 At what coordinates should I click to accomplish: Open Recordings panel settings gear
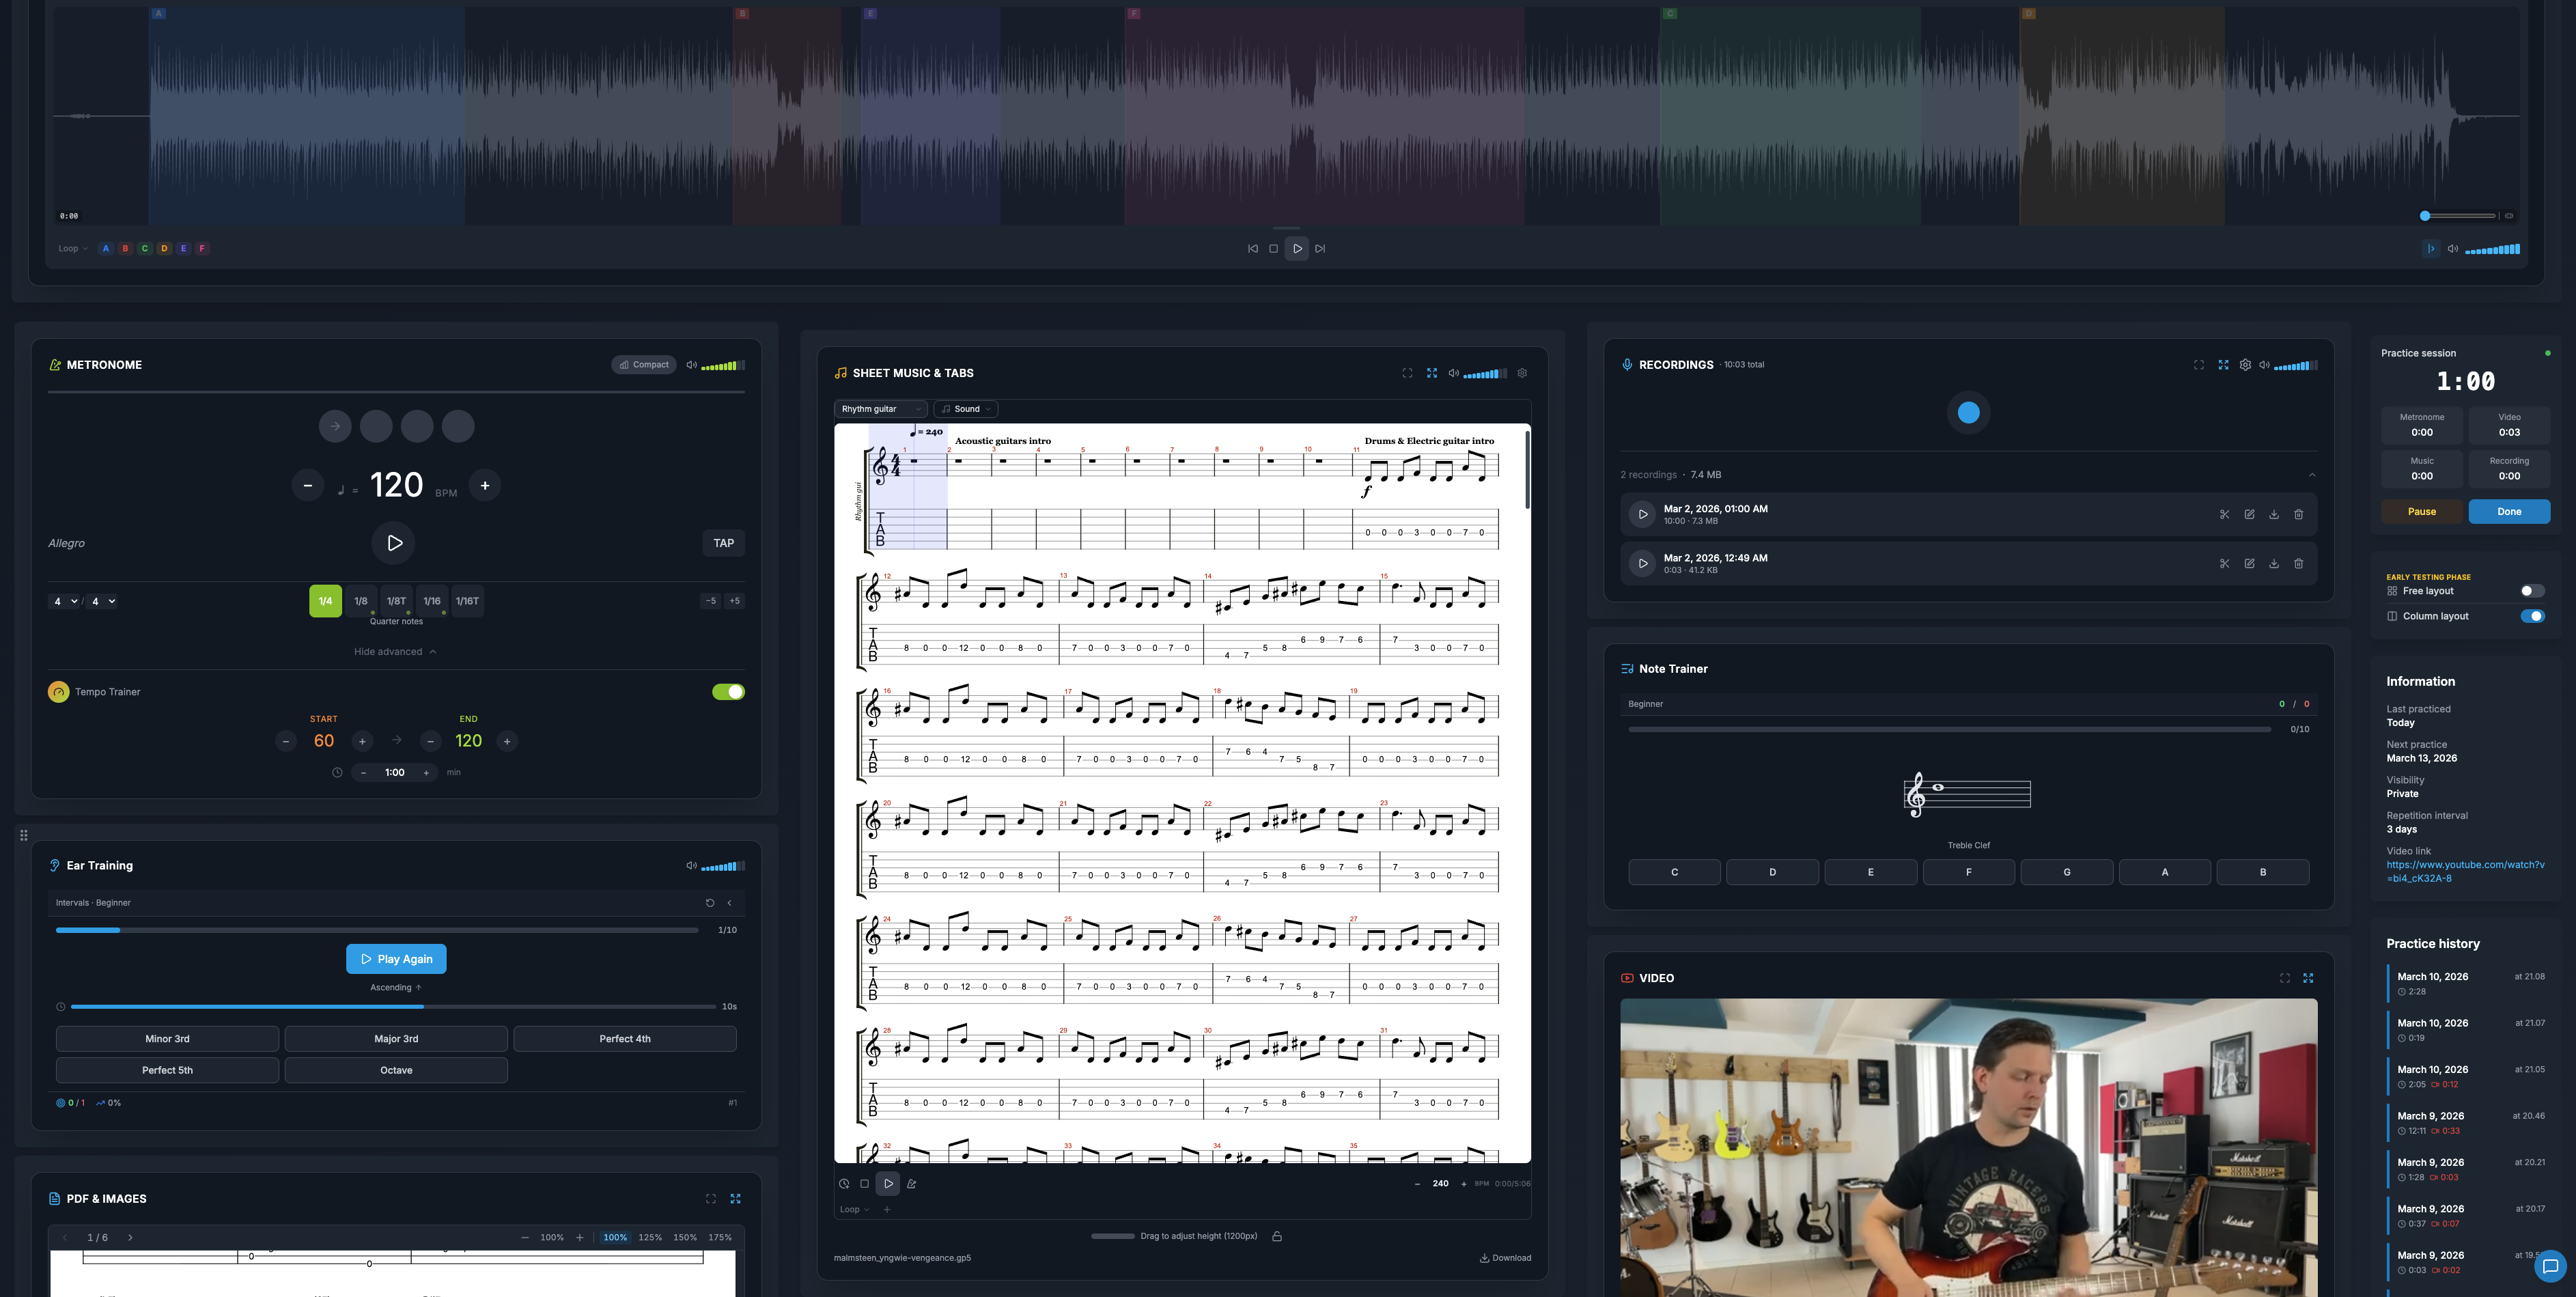point(2245,365)
